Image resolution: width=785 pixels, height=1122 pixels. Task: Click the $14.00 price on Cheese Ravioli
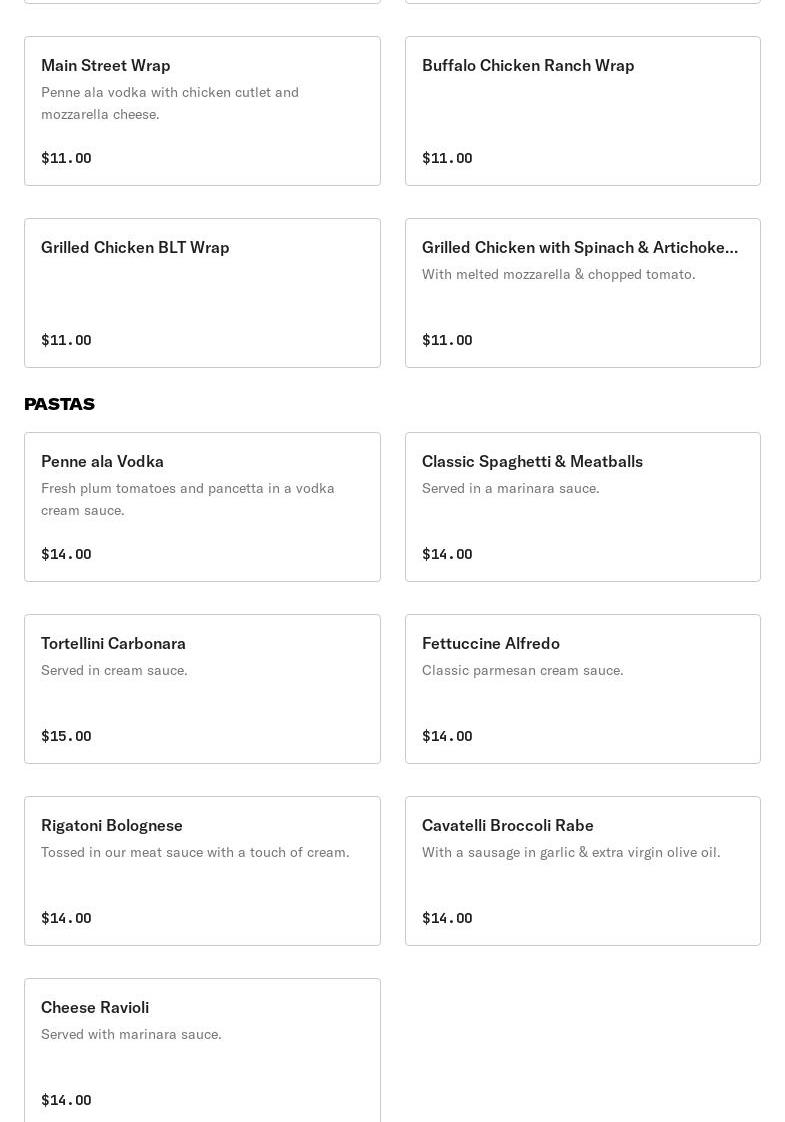(x=66, y=1100)
